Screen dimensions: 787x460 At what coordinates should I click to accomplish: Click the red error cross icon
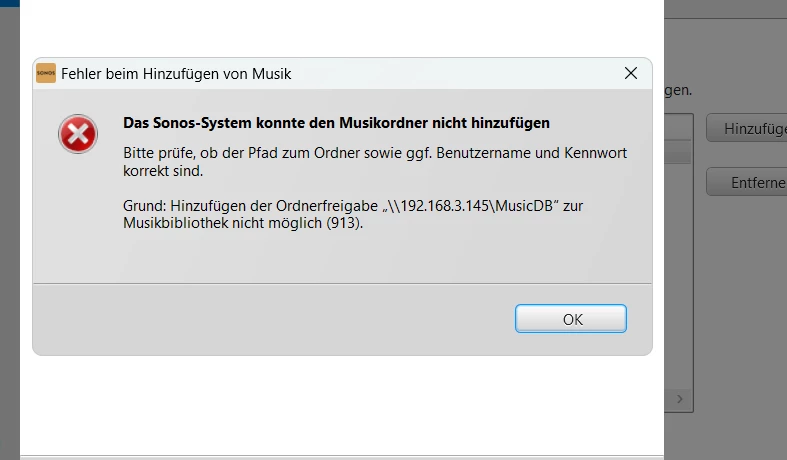(77, 135)
